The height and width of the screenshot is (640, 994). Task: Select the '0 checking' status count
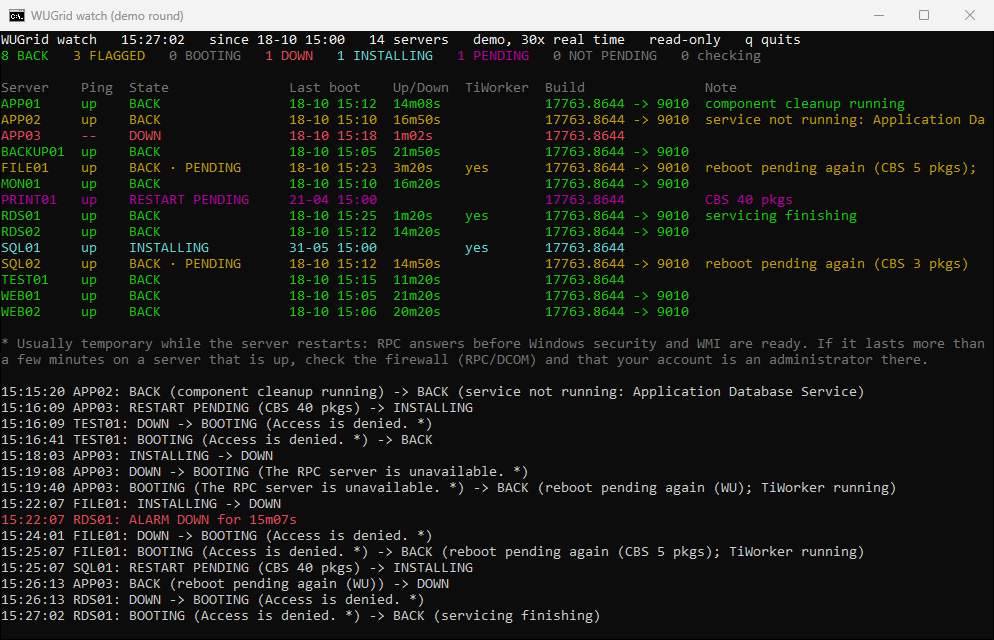(x=721, y=56)
